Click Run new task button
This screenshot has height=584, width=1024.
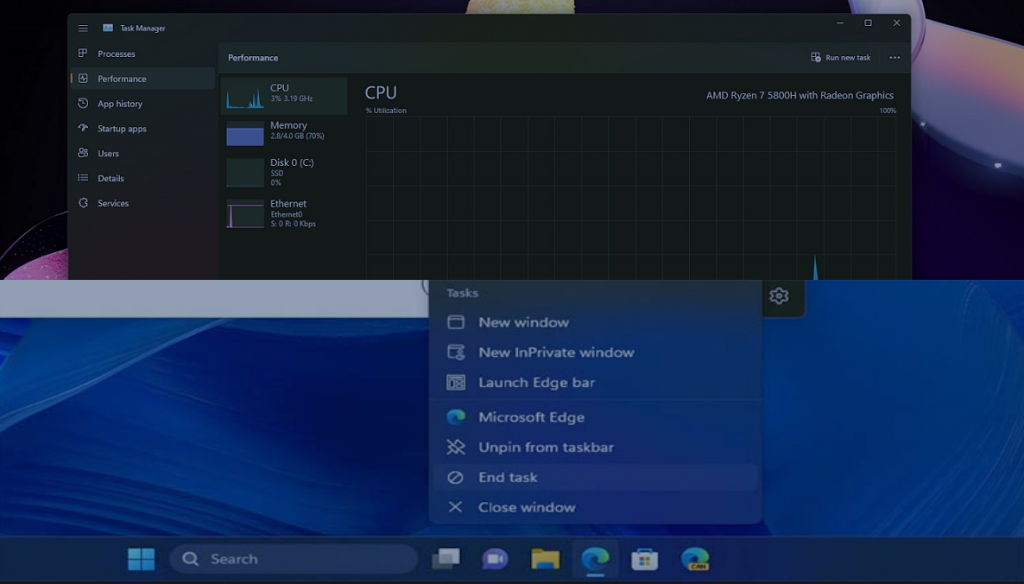coord(840,58)
